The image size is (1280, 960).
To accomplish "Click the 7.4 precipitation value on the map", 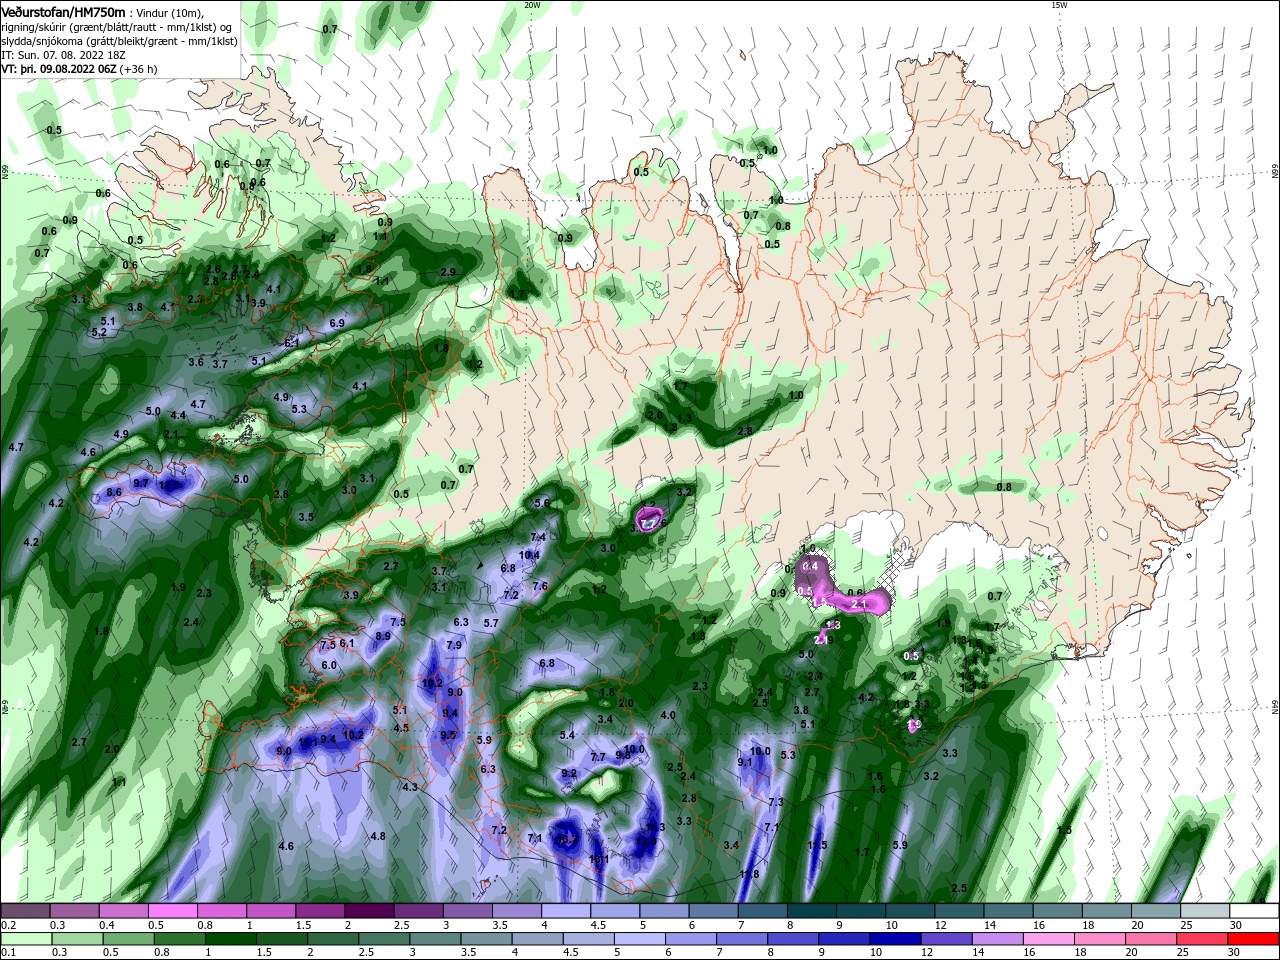I will click(x=538, y=538).
